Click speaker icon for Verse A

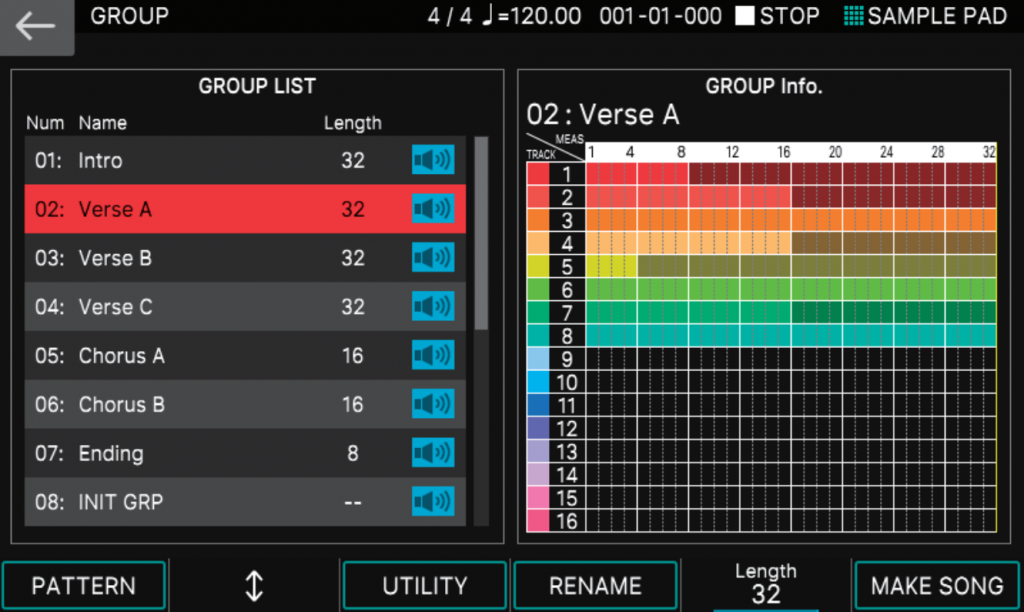tap(433, 209)
